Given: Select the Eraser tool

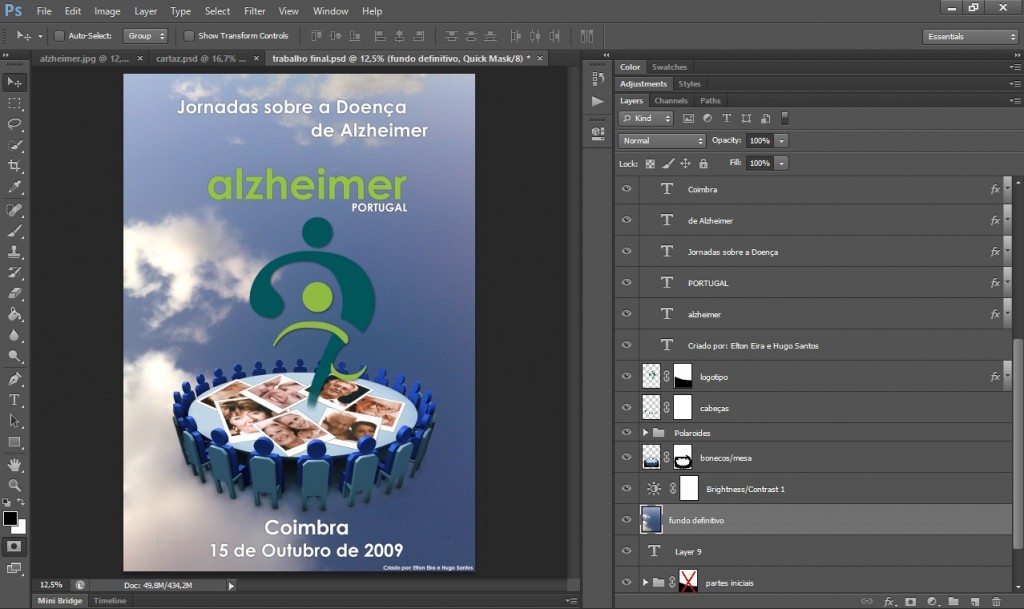Looking at the screenshot, I should (x=14, y=293).
